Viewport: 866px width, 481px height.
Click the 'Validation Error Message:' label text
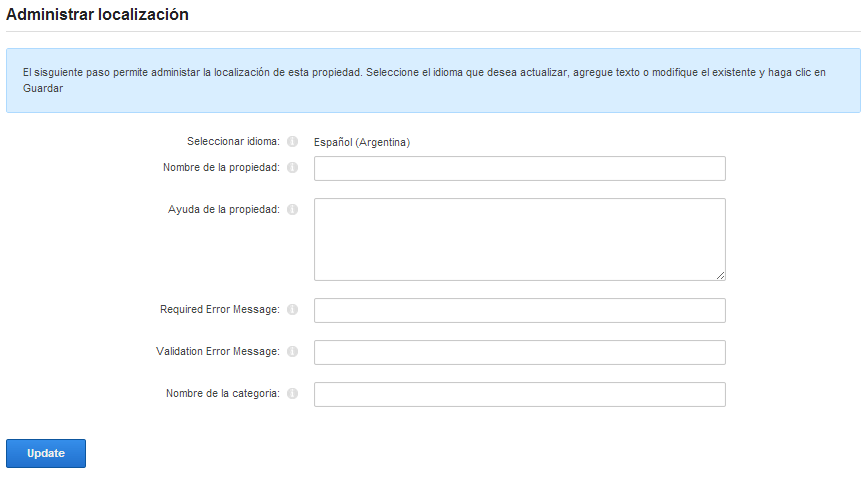click(218, 352)
